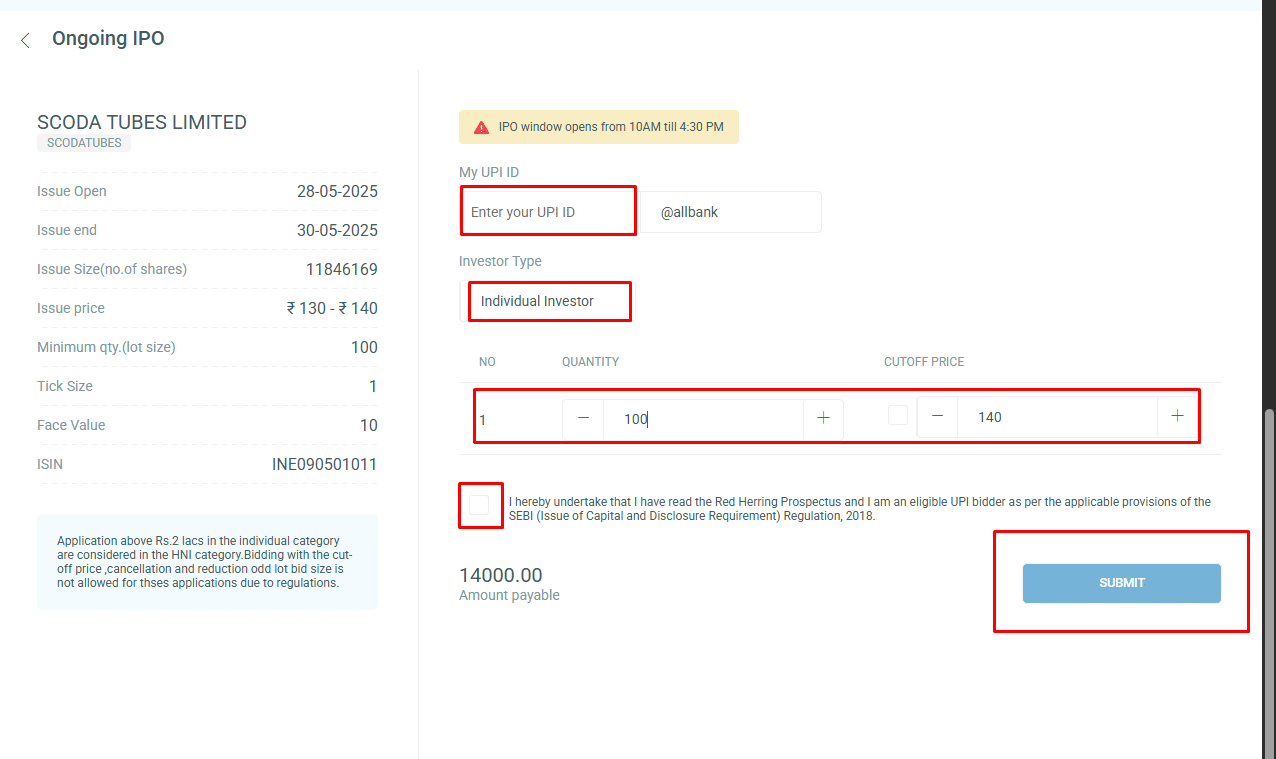Go back using the arrow beside Ongoing IPO
1276x759 pixels.
pos(25,40)
